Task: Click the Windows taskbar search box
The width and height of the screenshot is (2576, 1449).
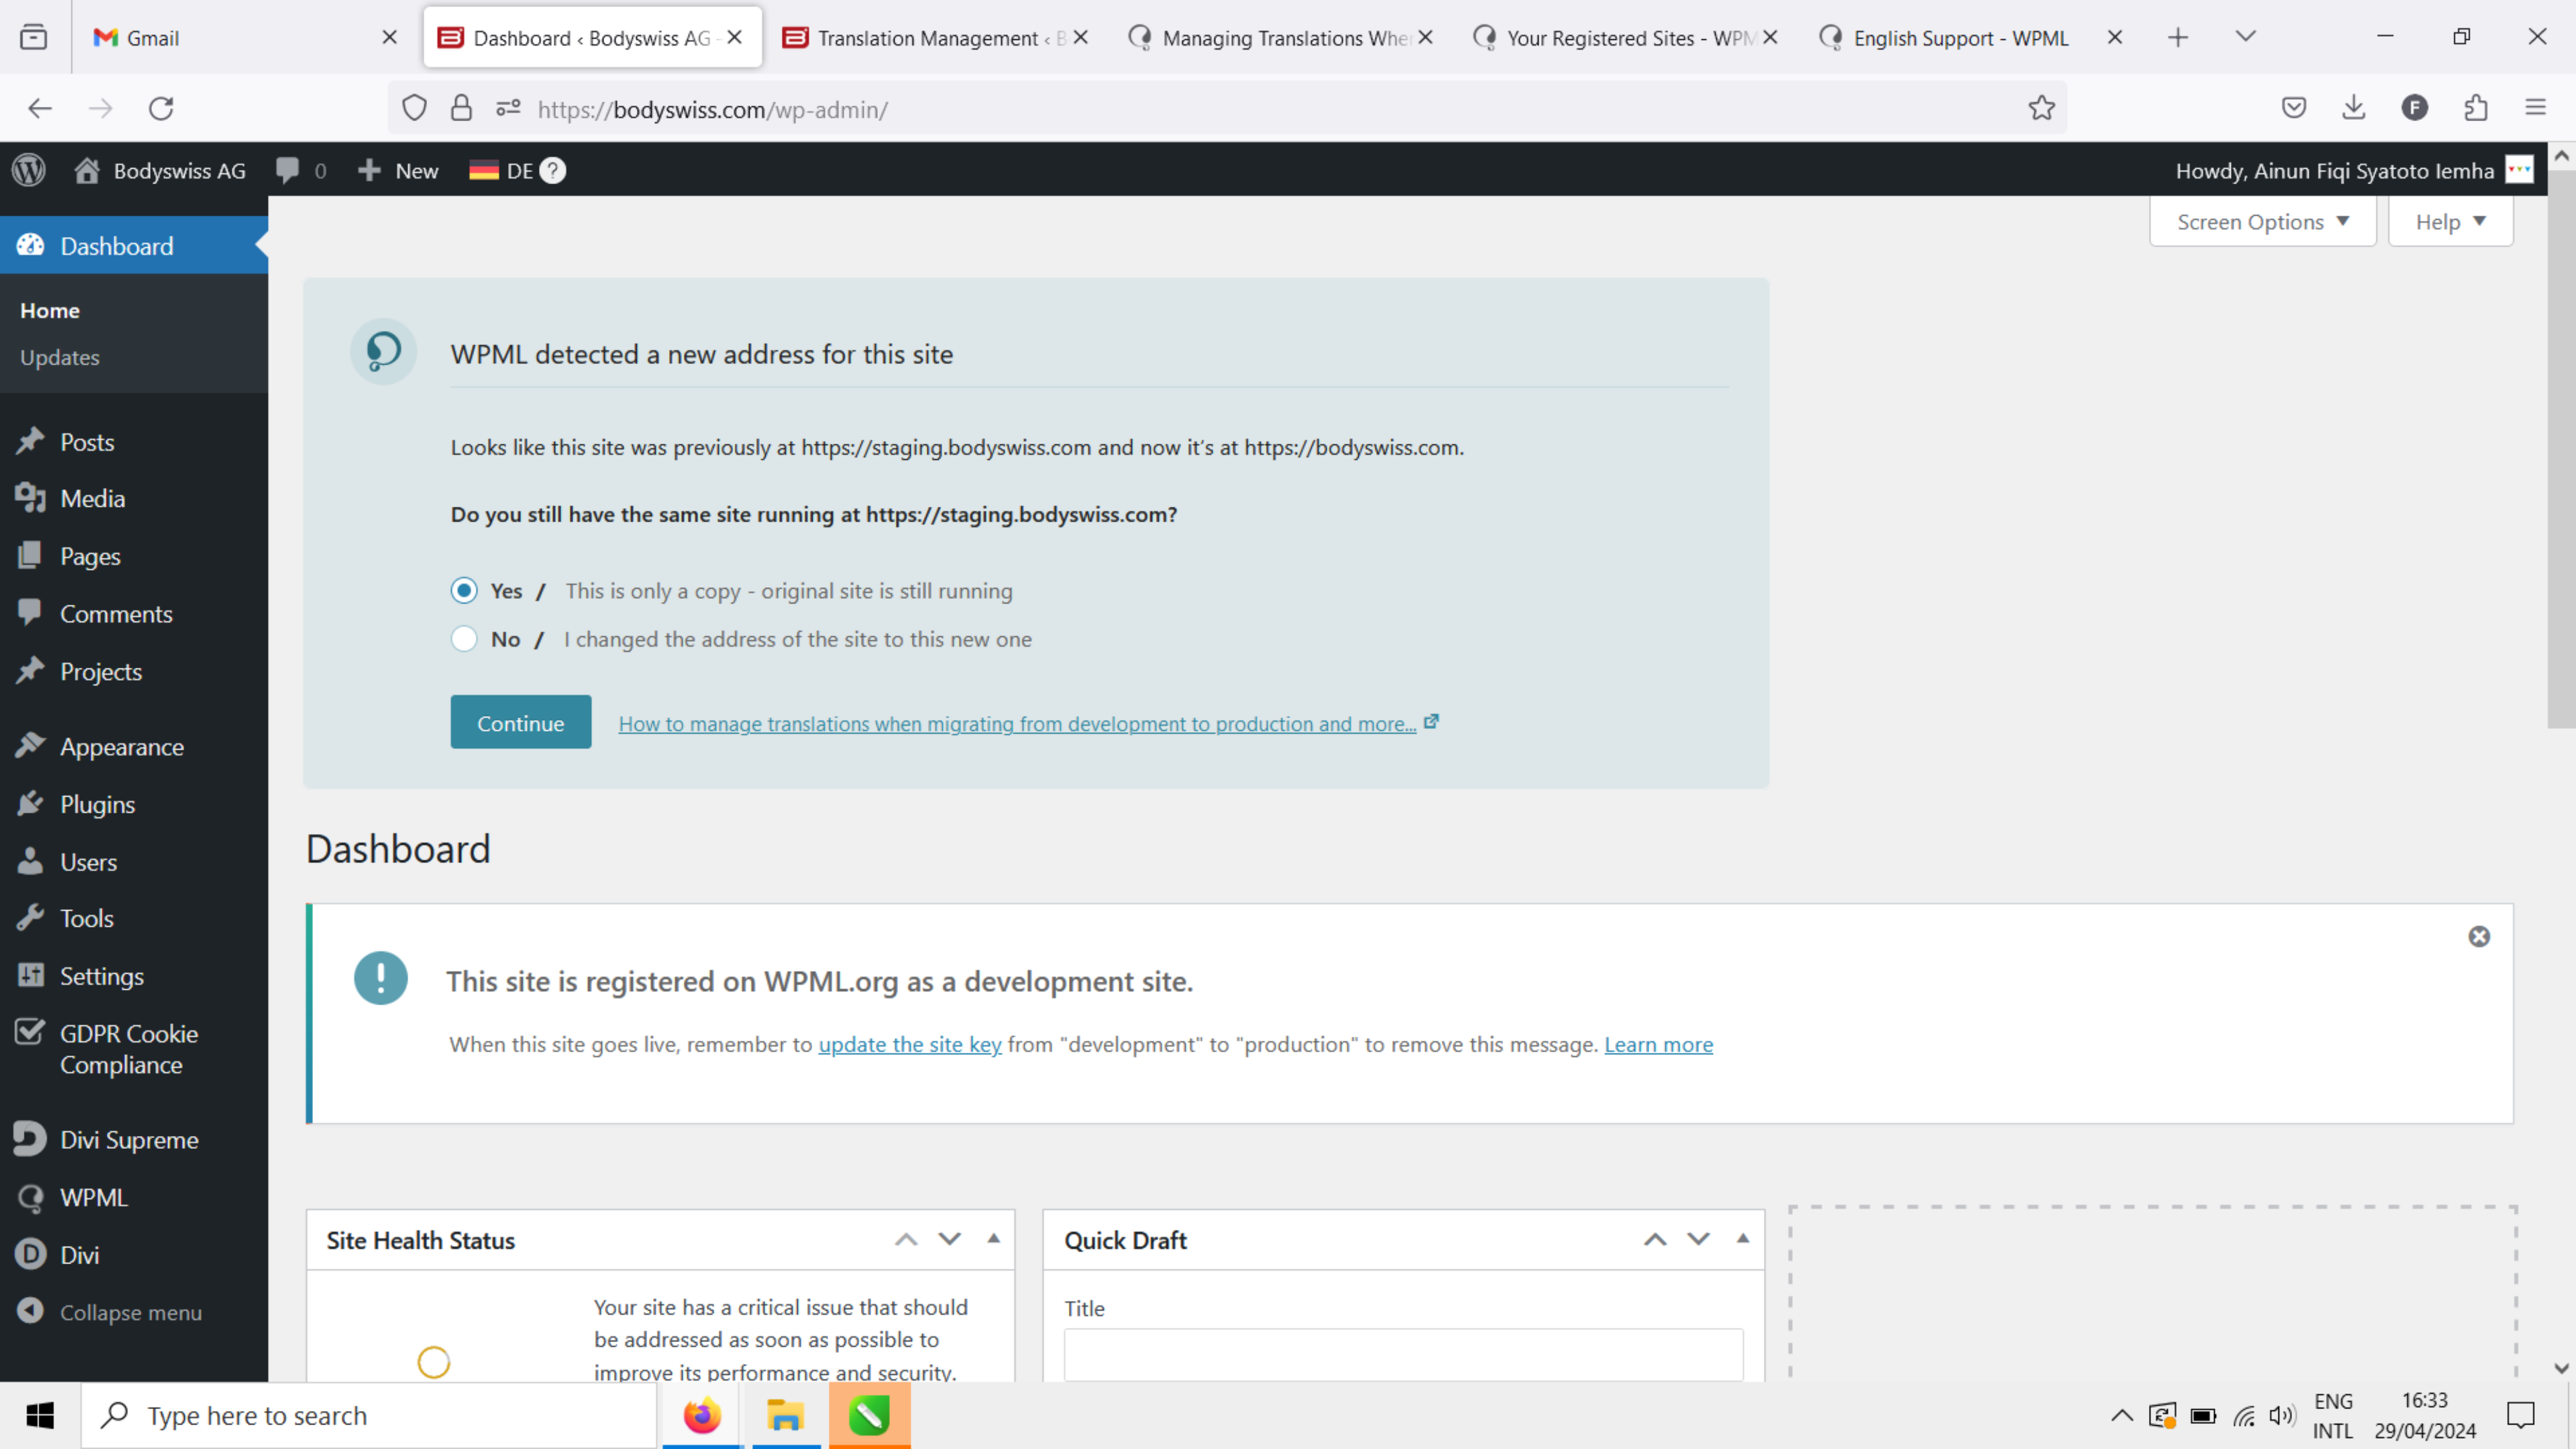Action: pos(368,1416)
